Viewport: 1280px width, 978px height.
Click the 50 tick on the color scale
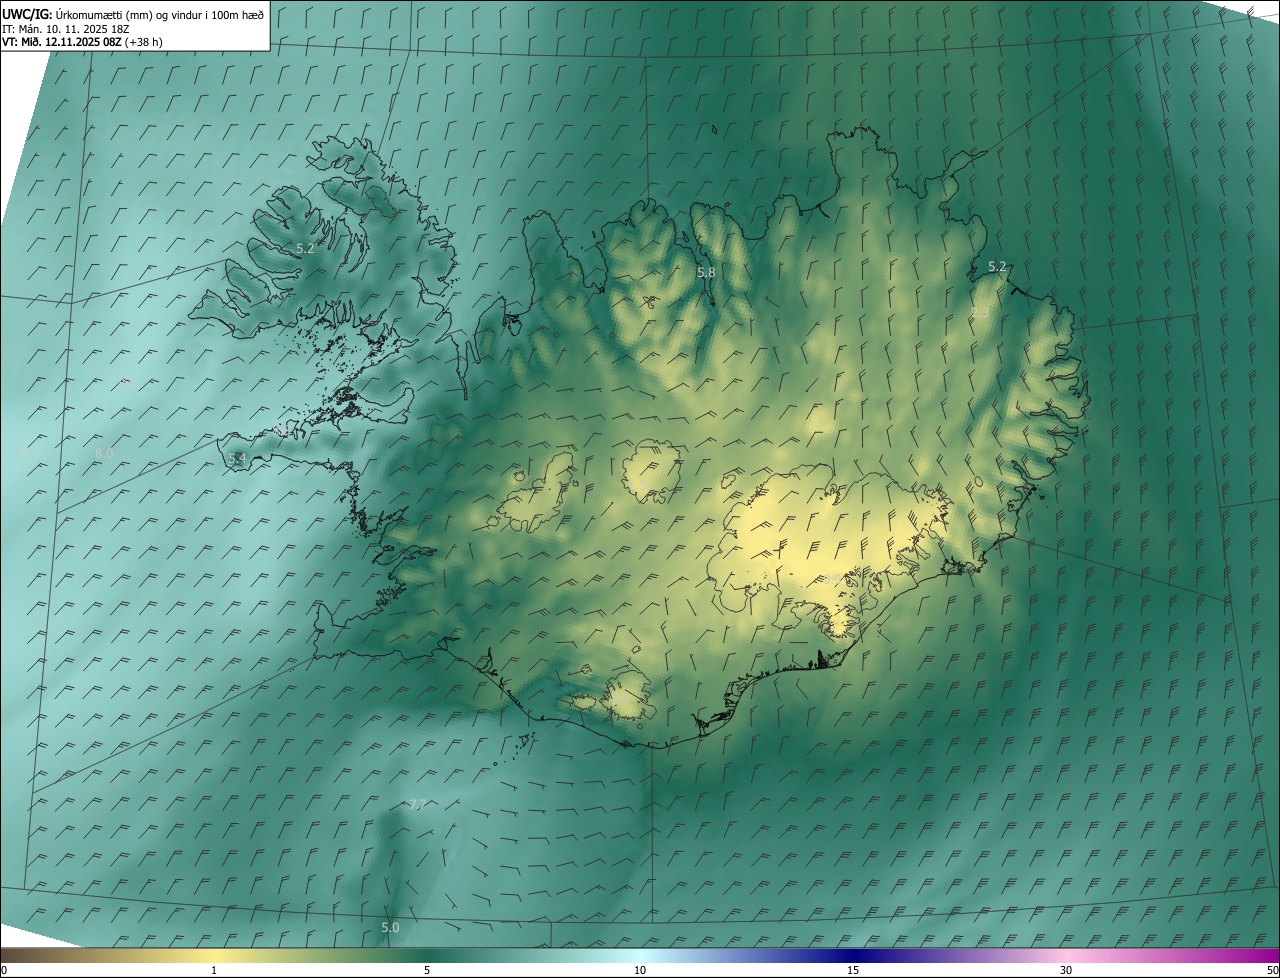click(x=1272, y=970)
